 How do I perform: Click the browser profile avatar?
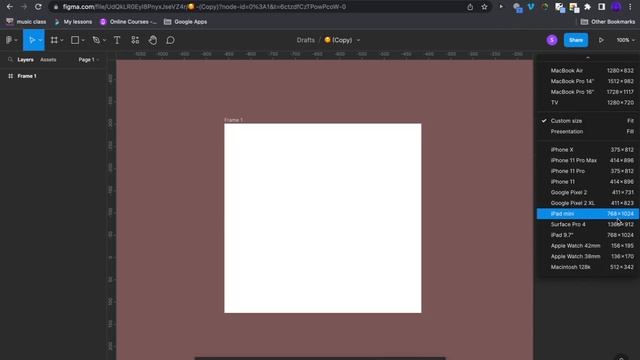(616, 7)
